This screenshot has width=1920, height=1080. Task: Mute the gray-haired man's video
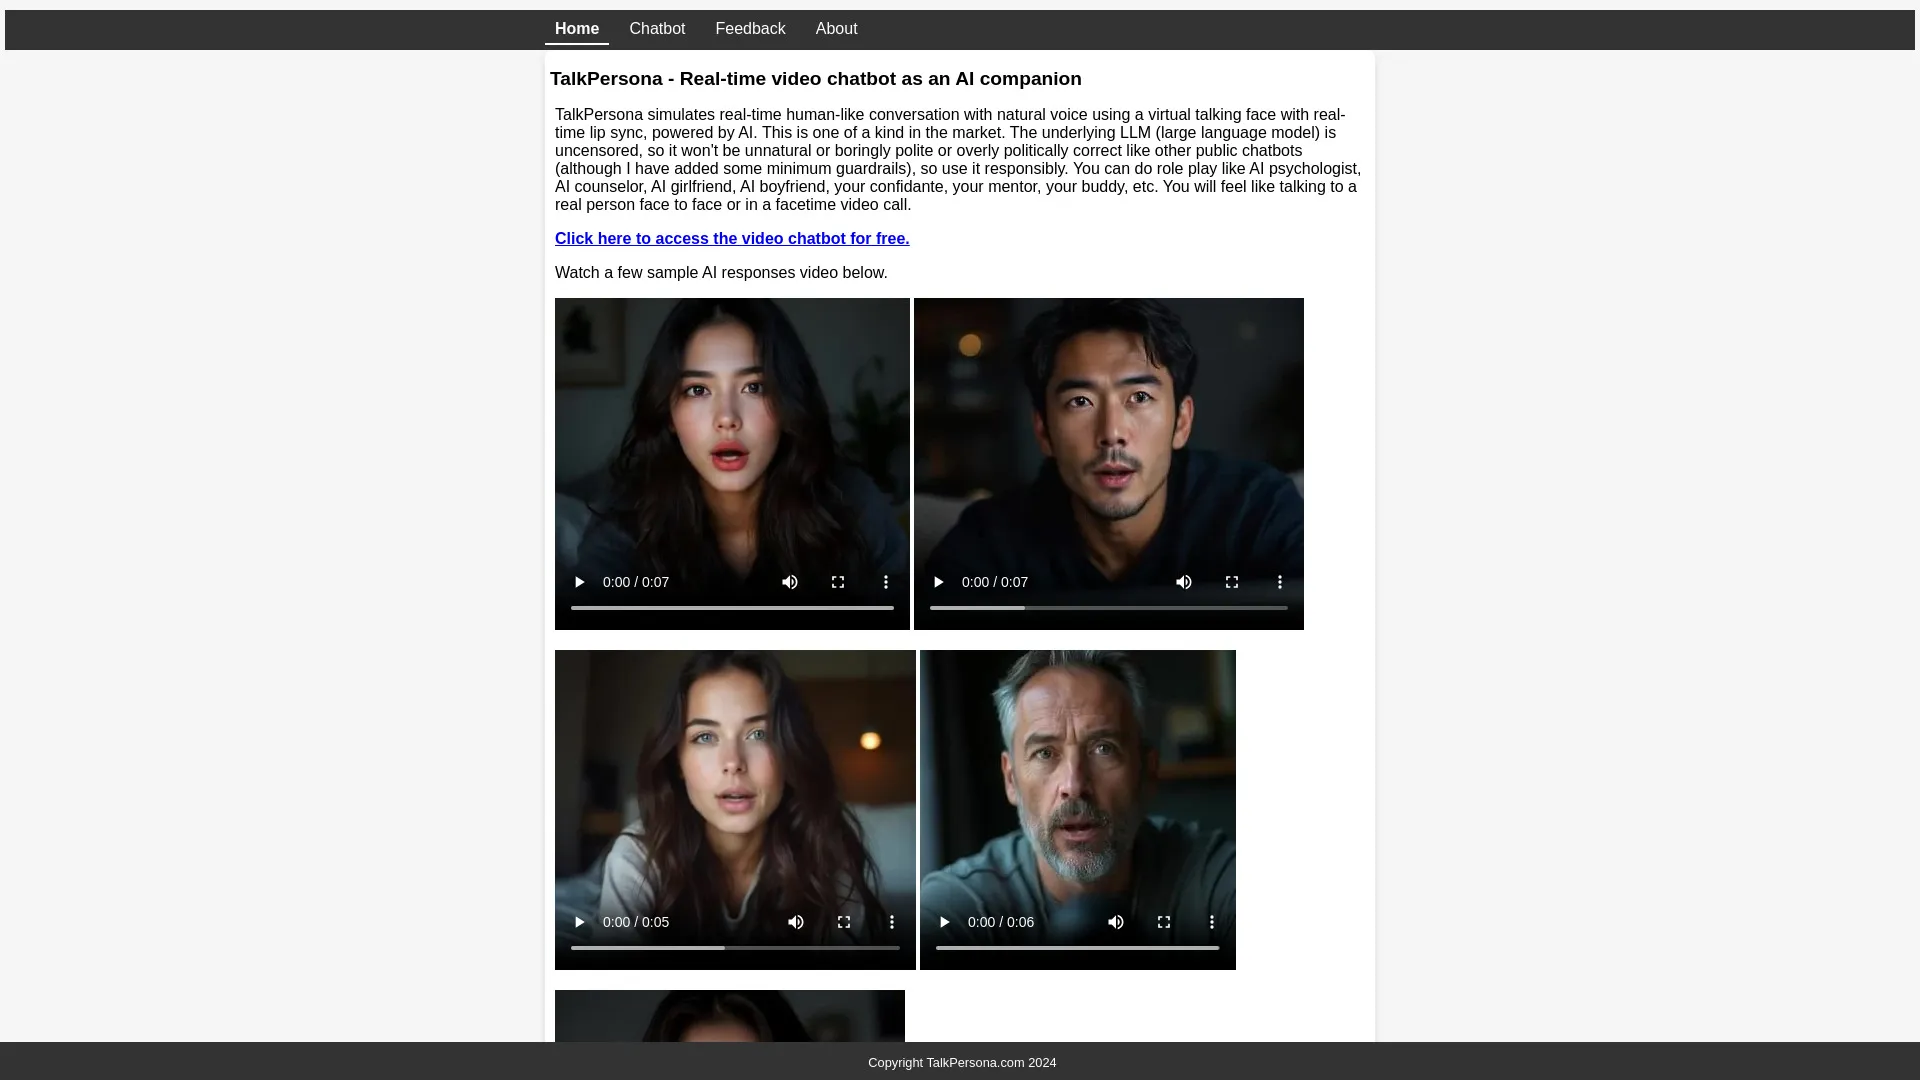pyautogui.click(x=1116, y=921)
